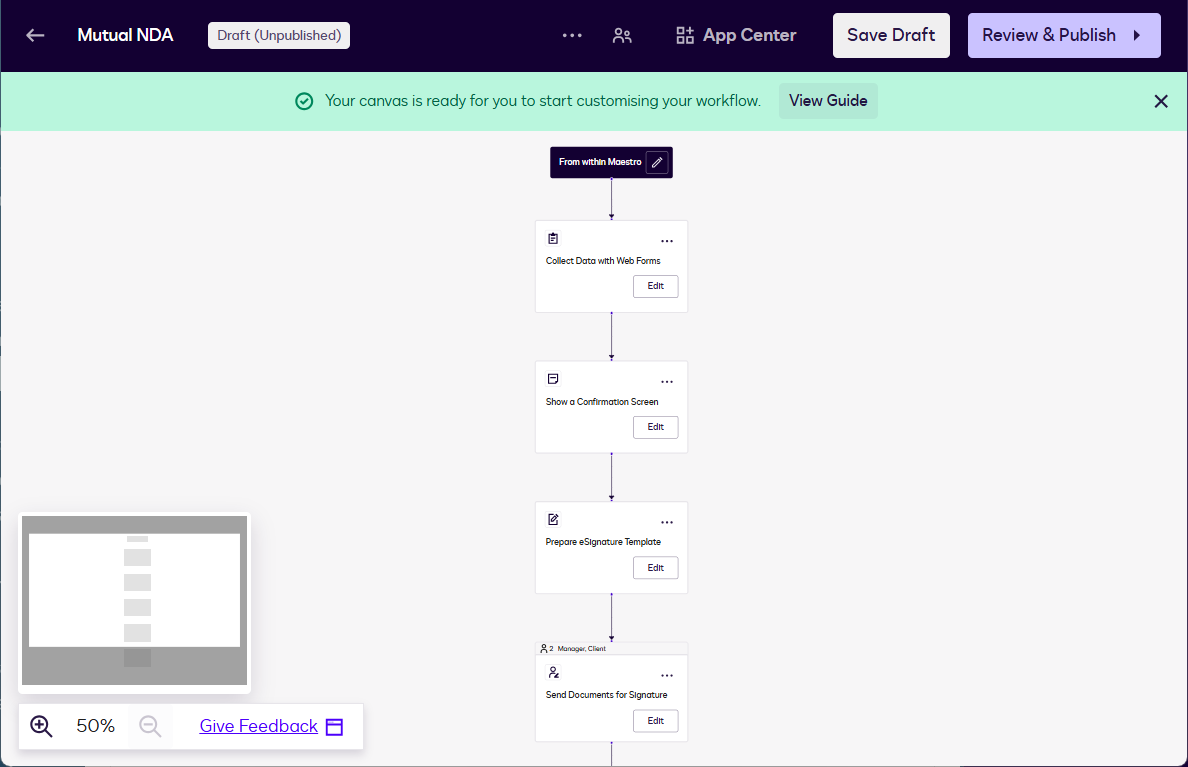Screen dimensions: 1188x767
Task: Click the signature icon on Send Documents step
Action: tap(553, 672)
